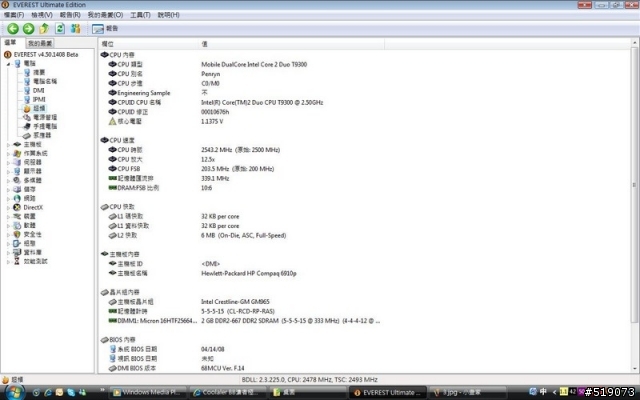Open the 感應器 sensor item
Image resolution: width=640 pixels, height=400 pixels.
(42, 135)
